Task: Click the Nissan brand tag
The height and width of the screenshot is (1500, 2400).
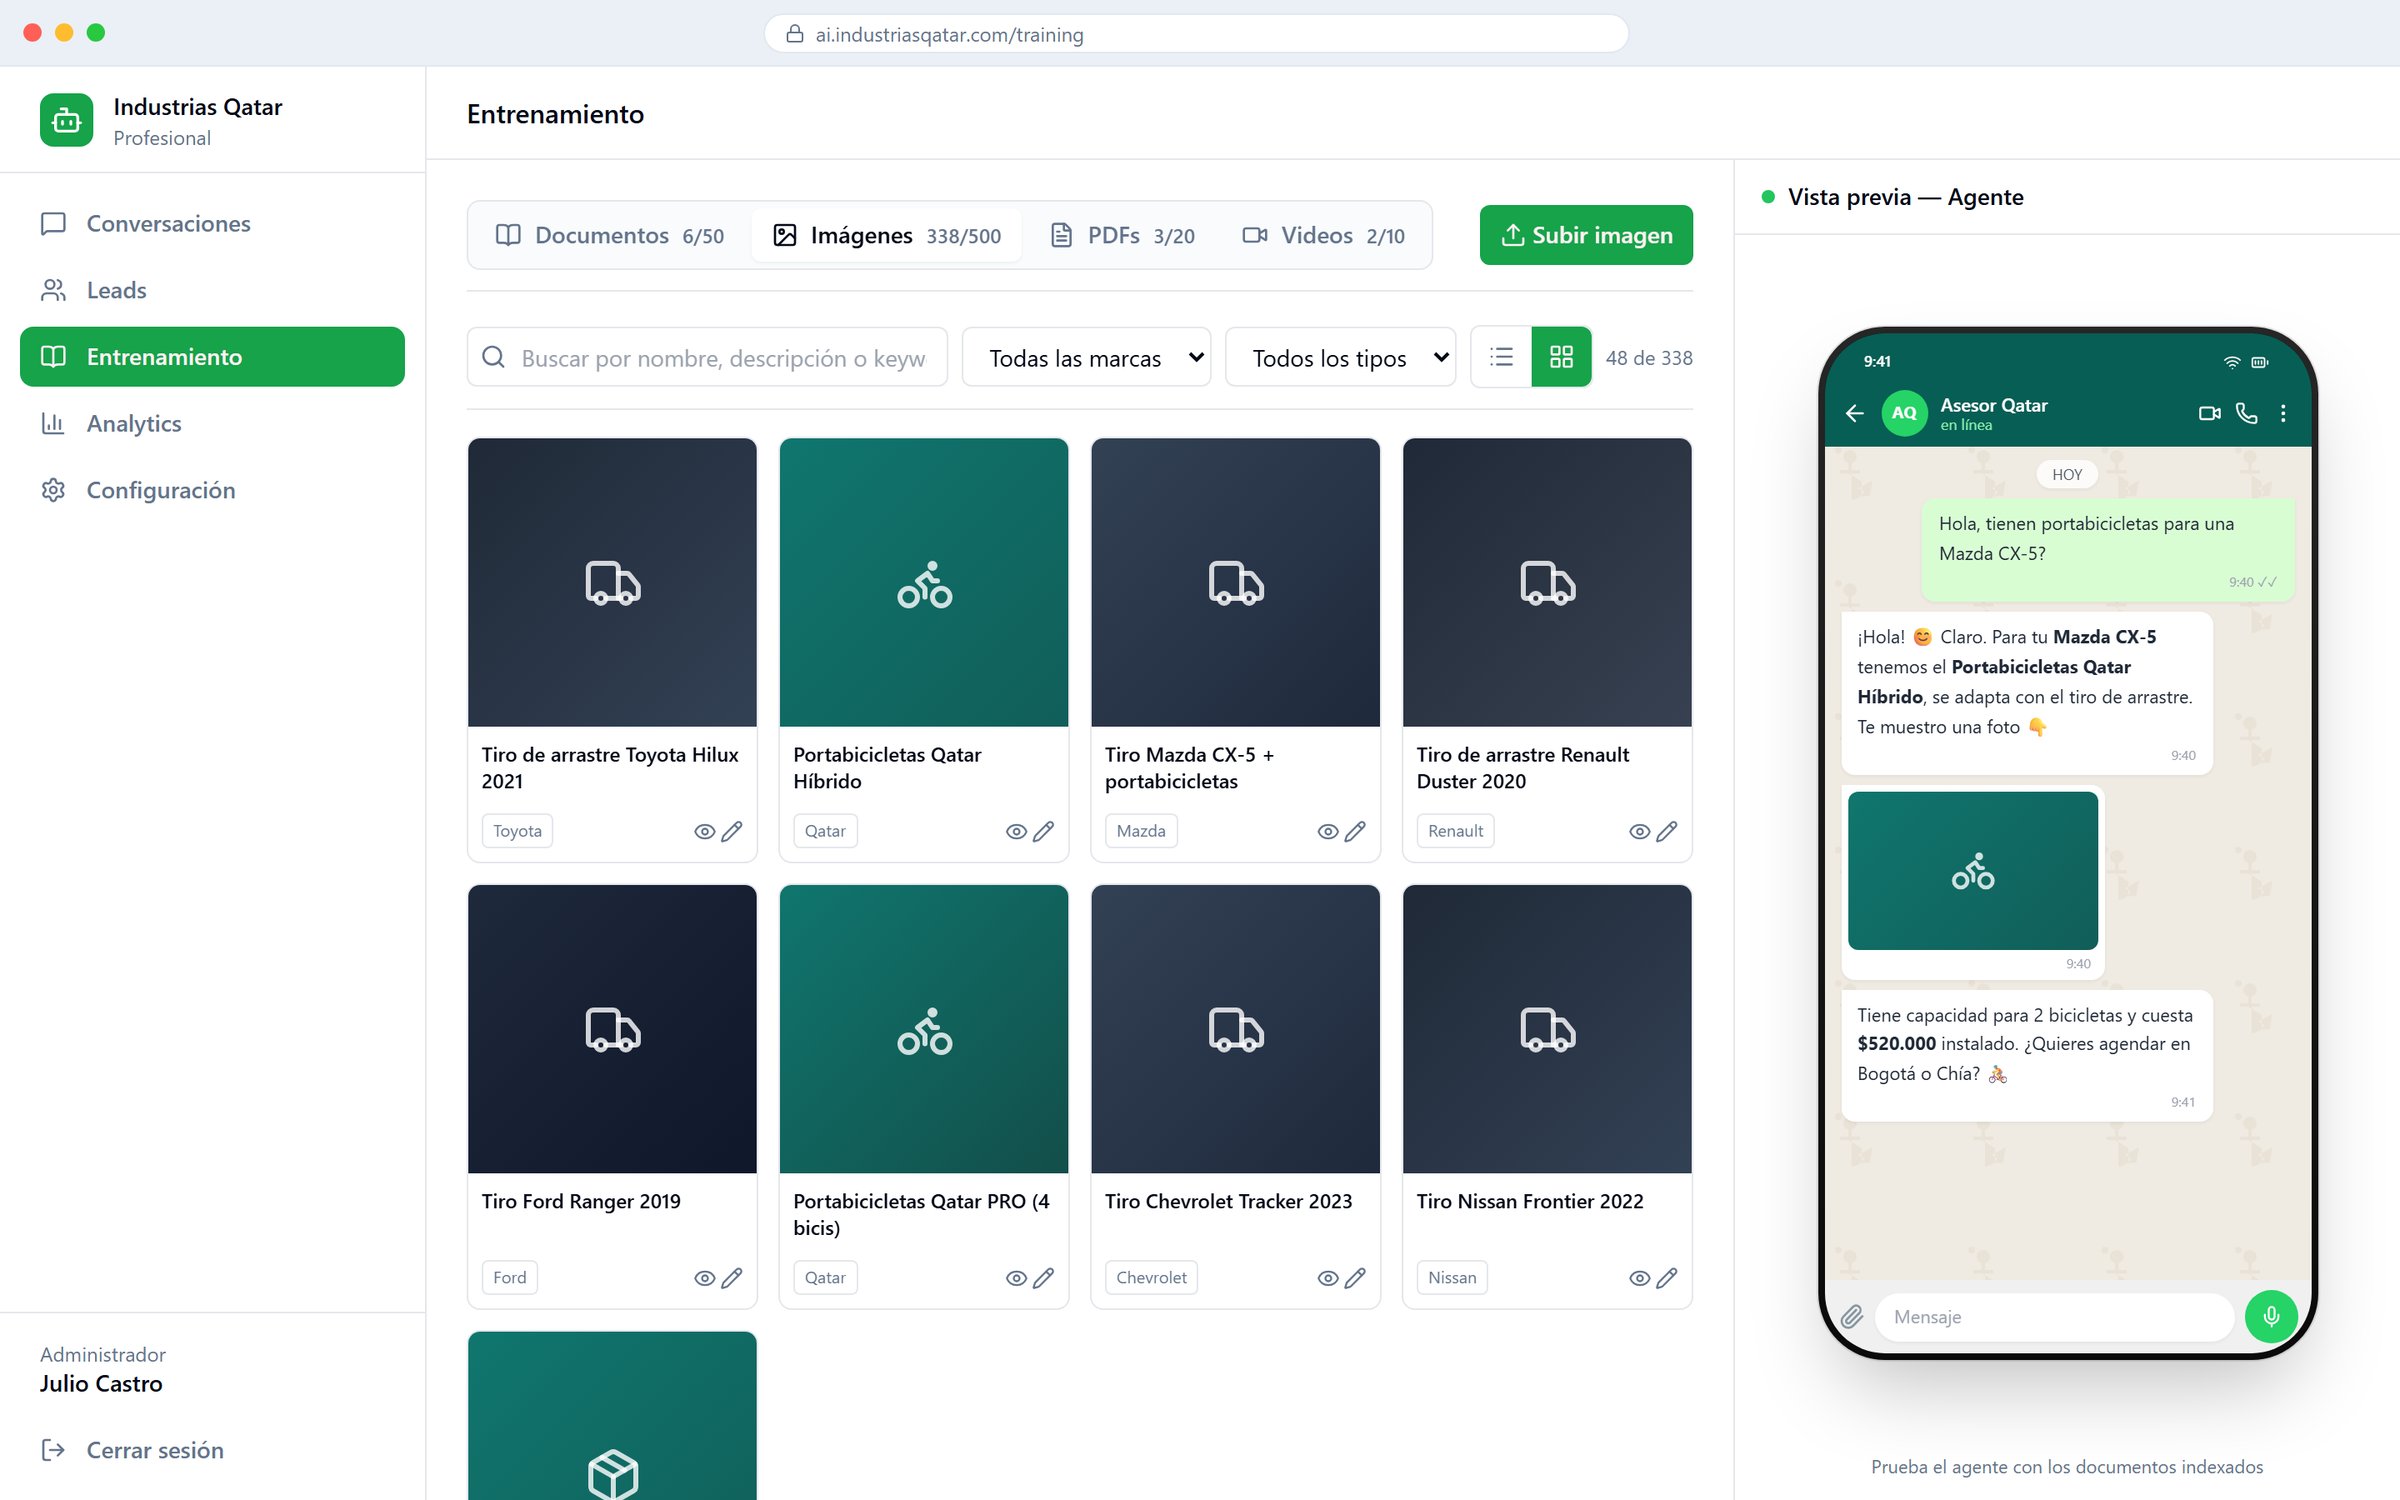Action: (x=1452, y=1277)
